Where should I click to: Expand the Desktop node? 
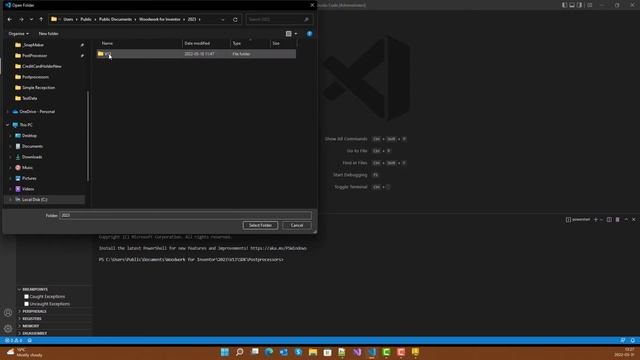click(x=11, y=136)
